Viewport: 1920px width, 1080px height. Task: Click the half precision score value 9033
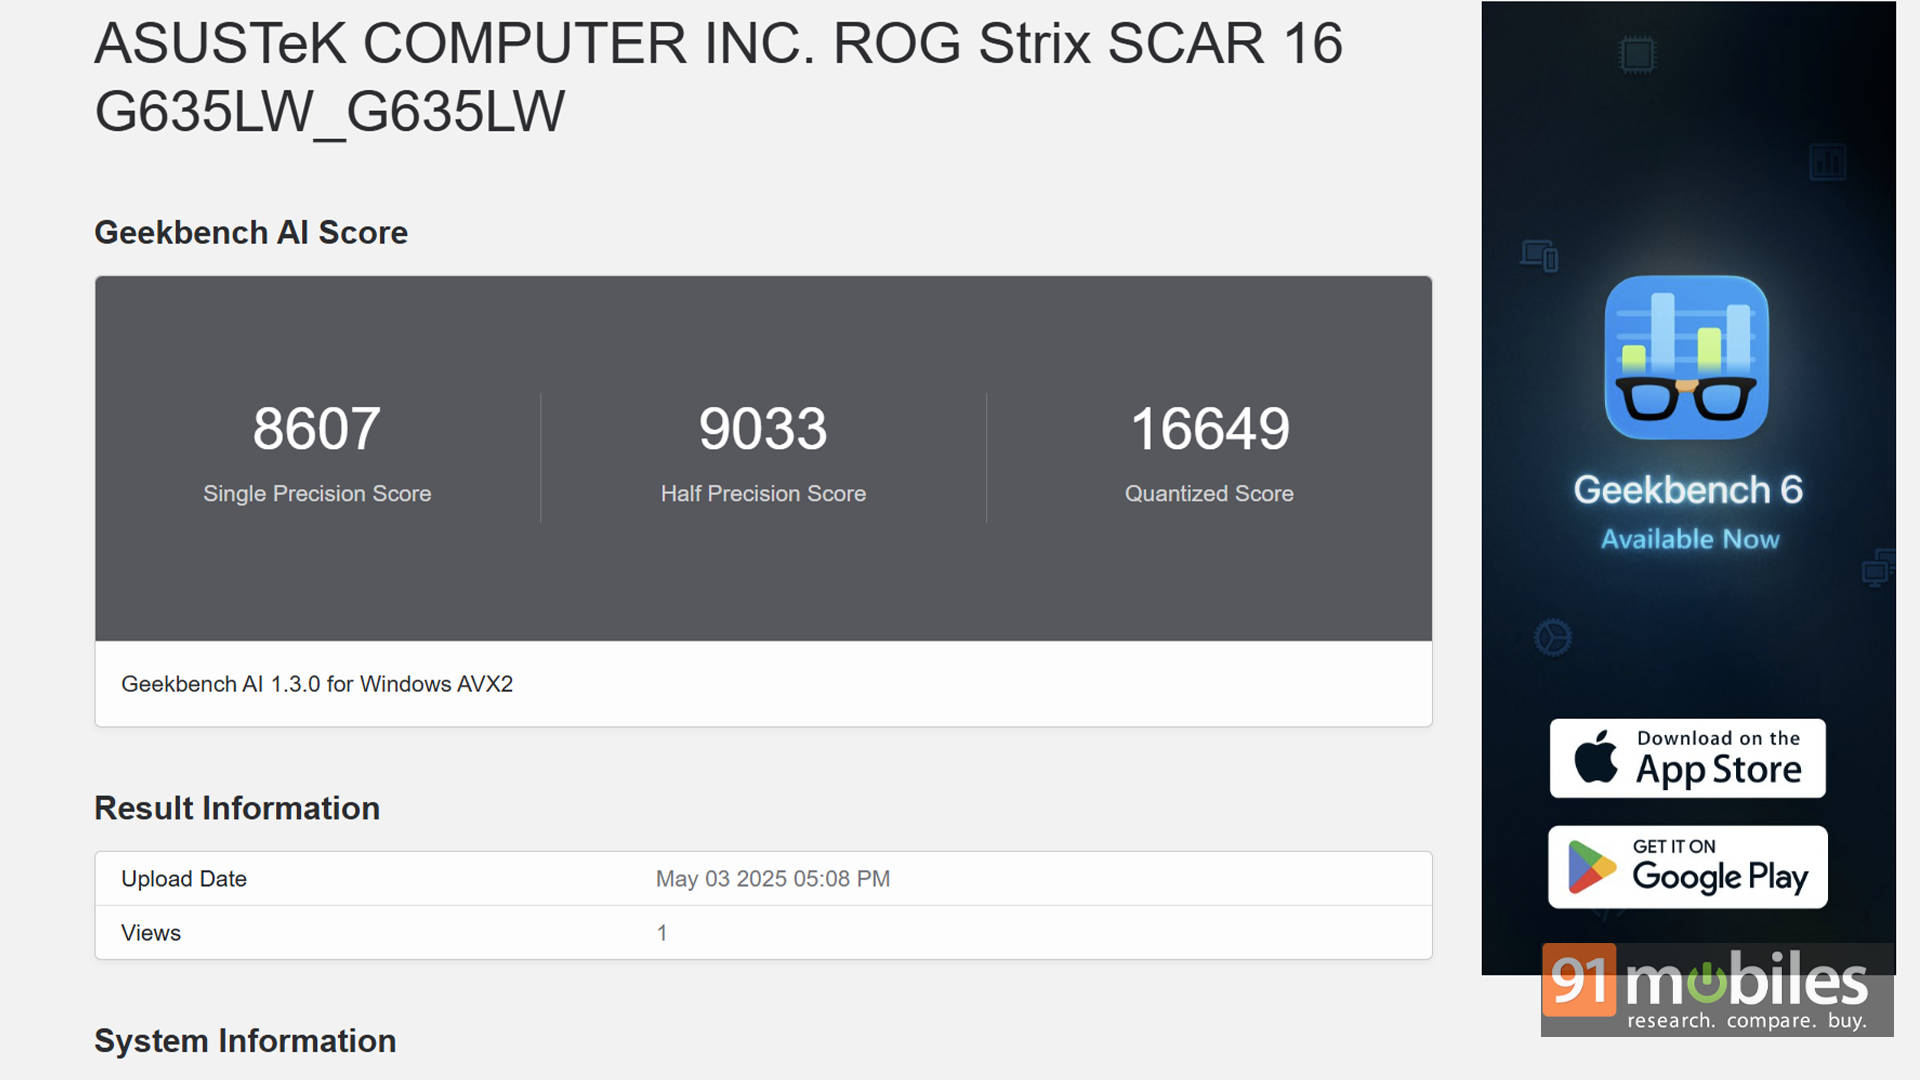(763, 428)
